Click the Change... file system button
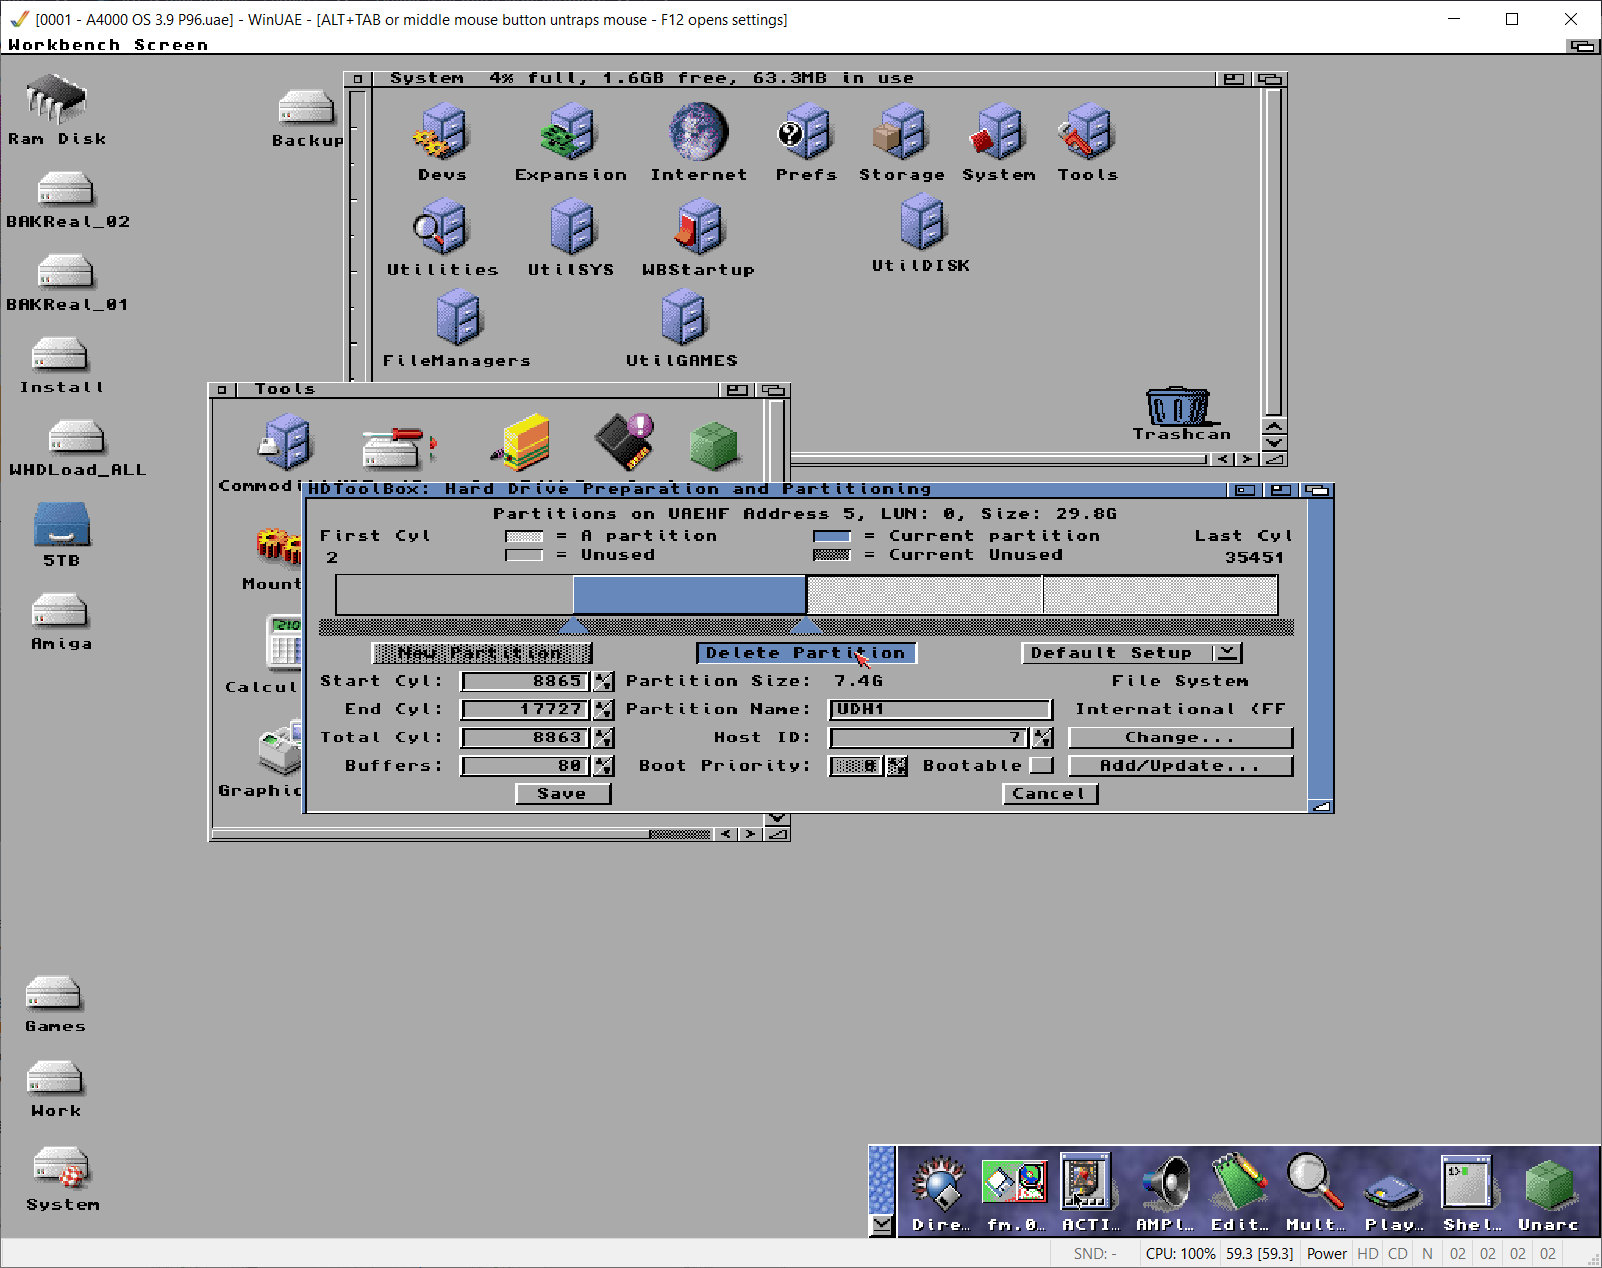 tap(1180, 737)
